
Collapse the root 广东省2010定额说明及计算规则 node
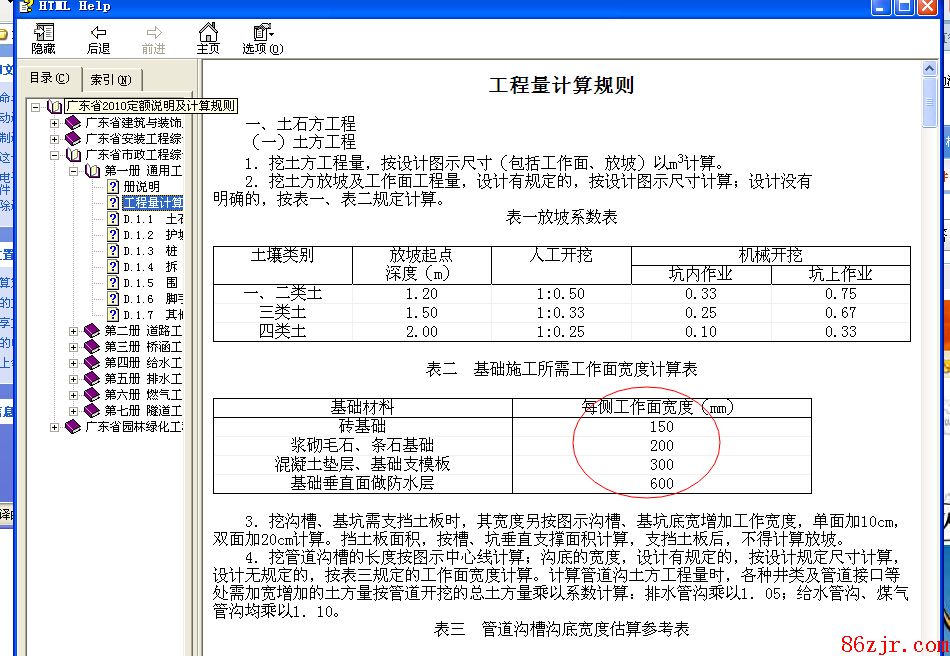click(x=35, y=106)
